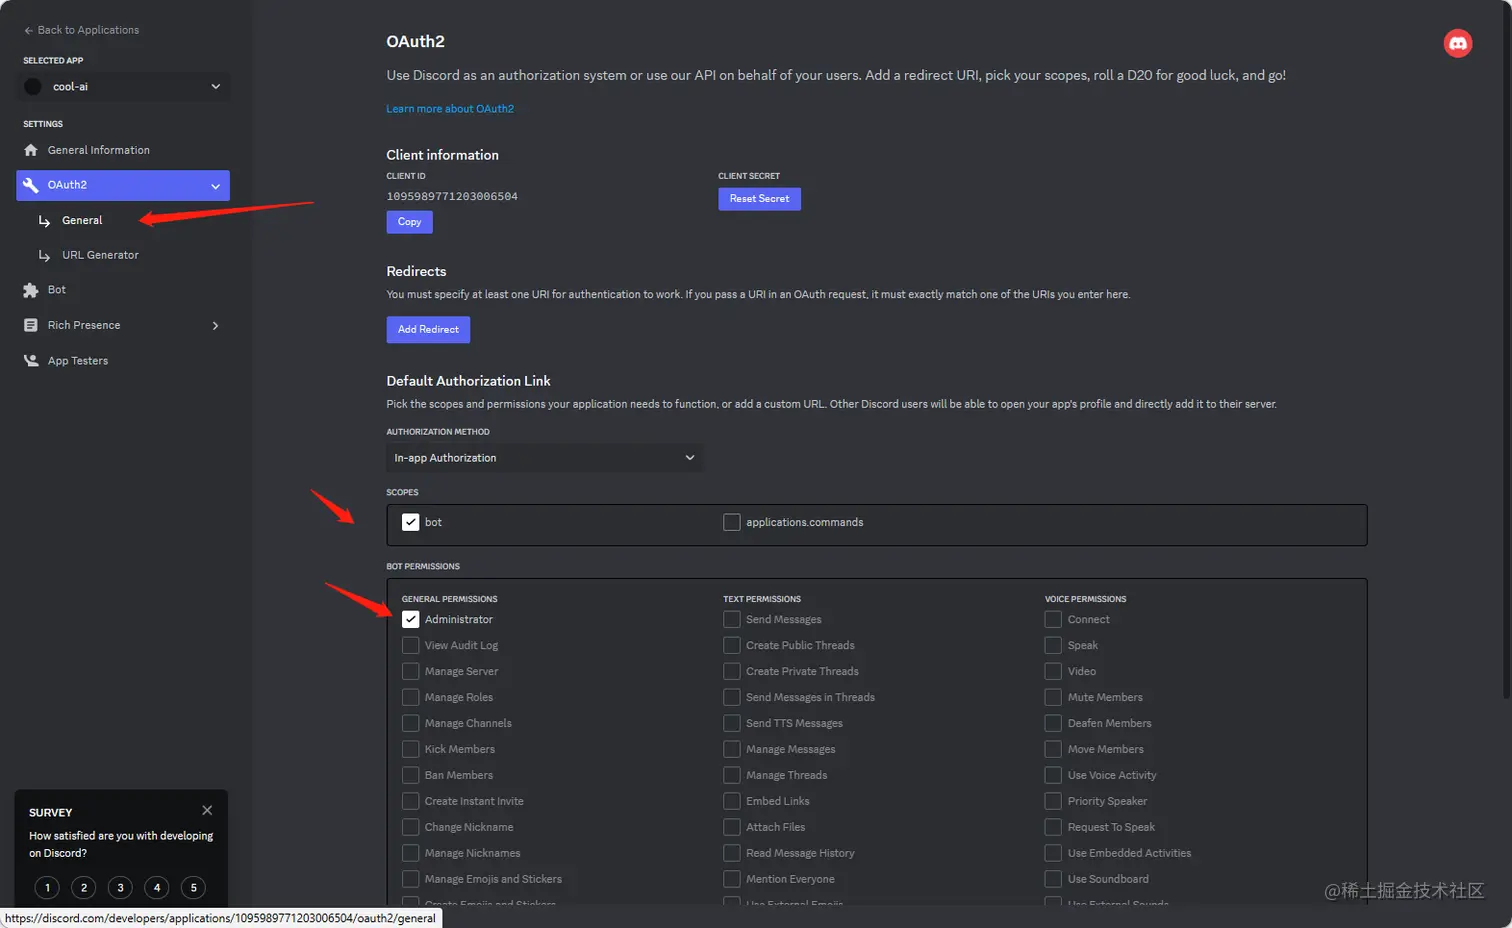Tick the Video voice permission

1053,671
